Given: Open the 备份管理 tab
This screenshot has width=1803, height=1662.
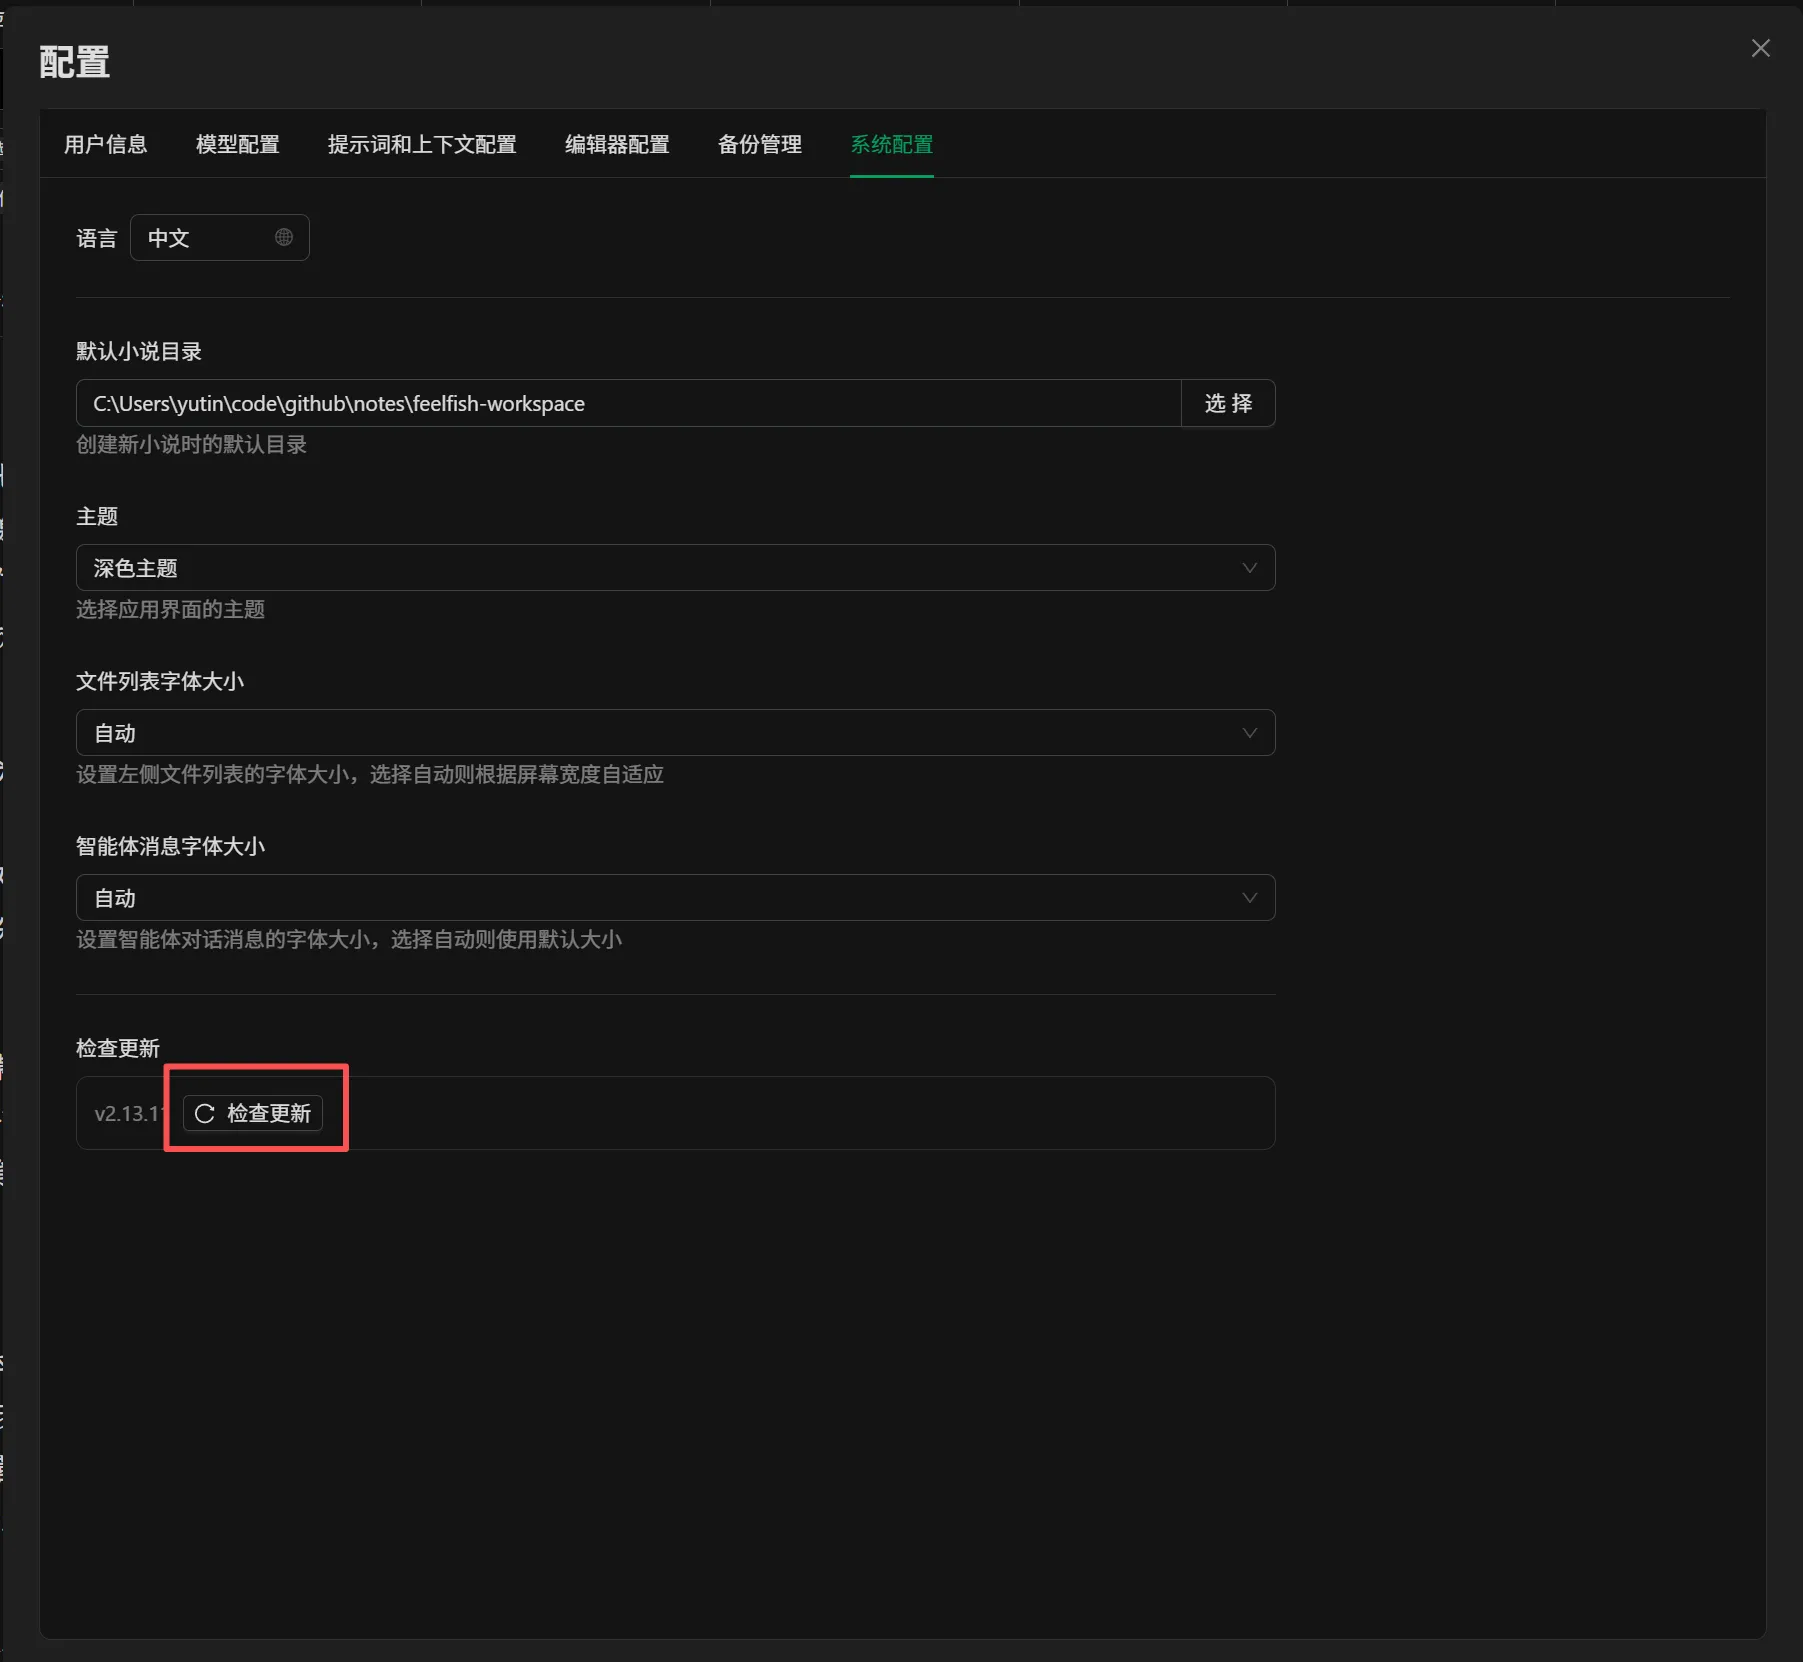Looking at the screenshot, I should (x=760, y=144).
